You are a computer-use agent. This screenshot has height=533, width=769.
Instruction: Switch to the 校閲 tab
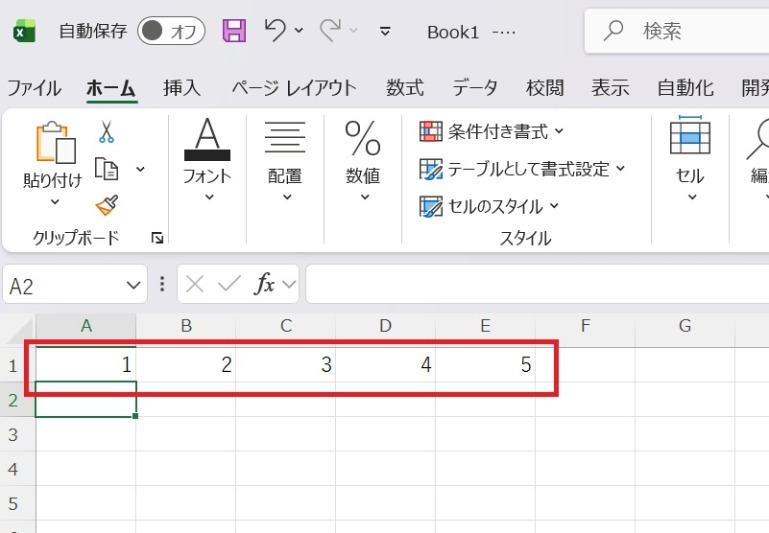[545, 88]
